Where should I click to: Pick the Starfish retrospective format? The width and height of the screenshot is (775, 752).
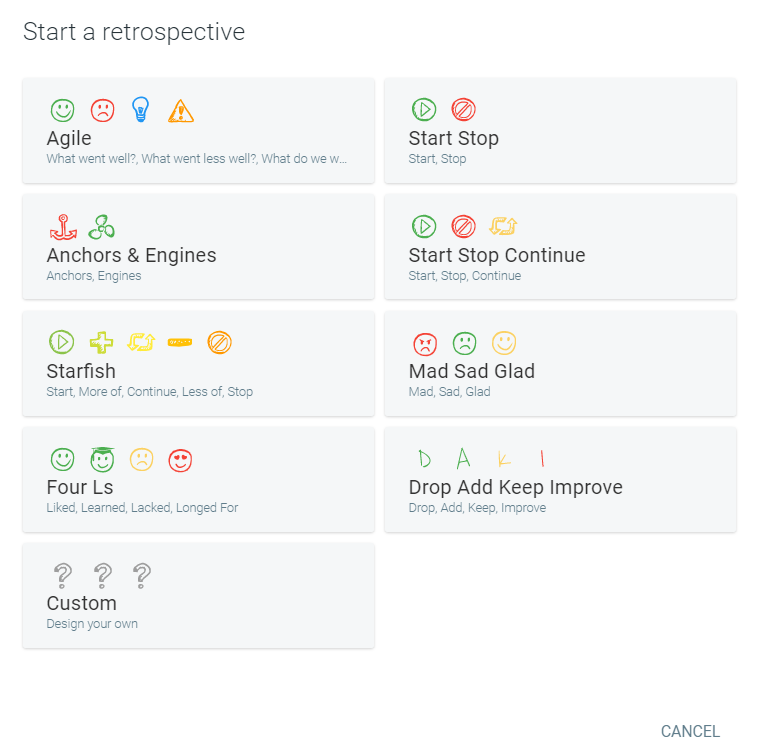(198, 364)
